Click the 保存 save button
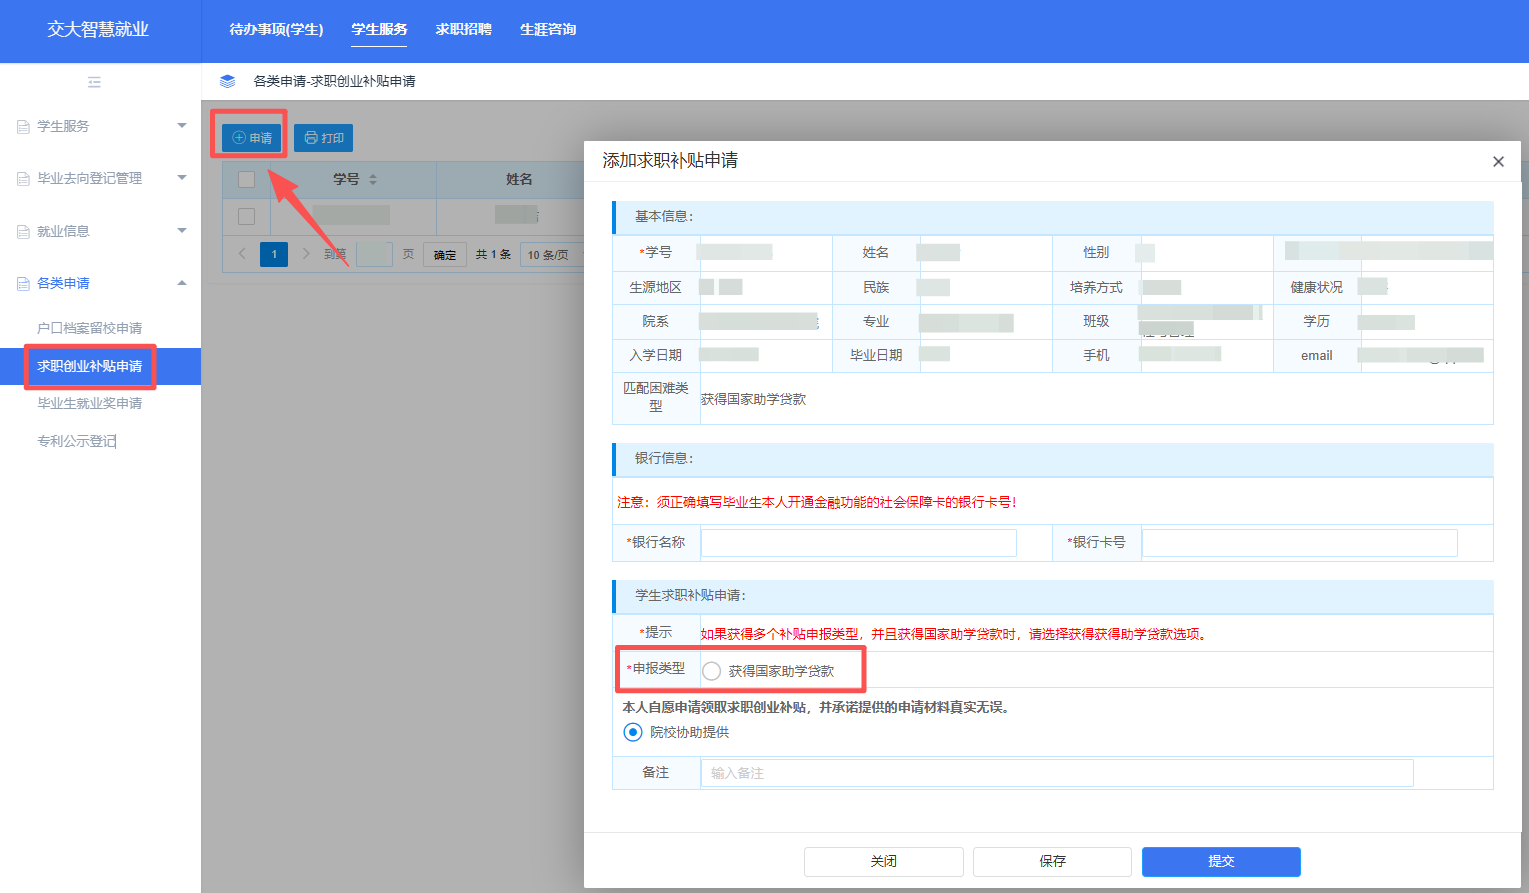Screen dimensions: 1529x893 (x=1052, y=861)
